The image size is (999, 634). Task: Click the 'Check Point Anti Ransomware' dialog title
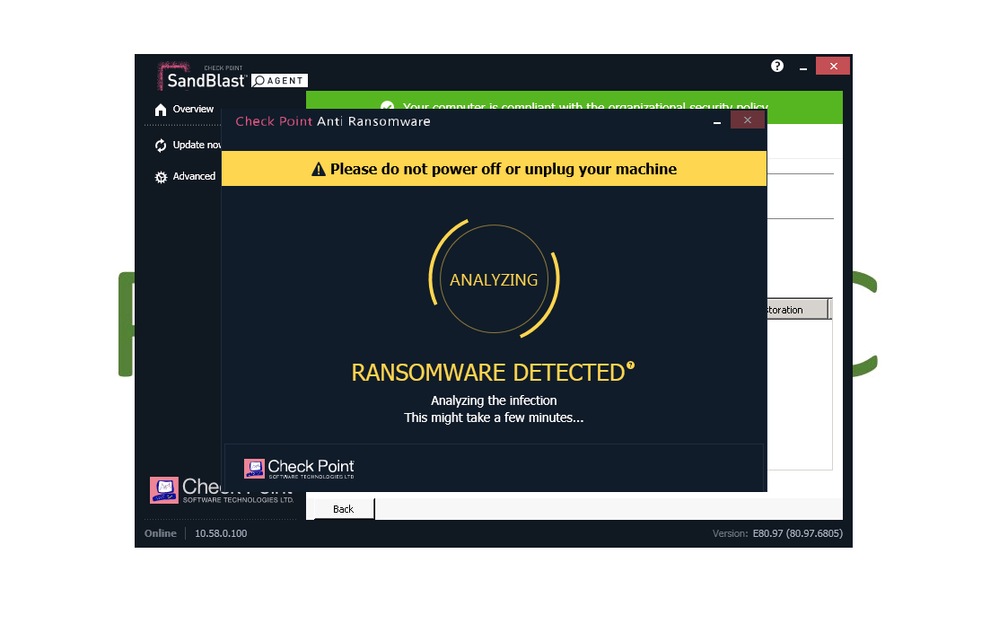tap(333, 121)
